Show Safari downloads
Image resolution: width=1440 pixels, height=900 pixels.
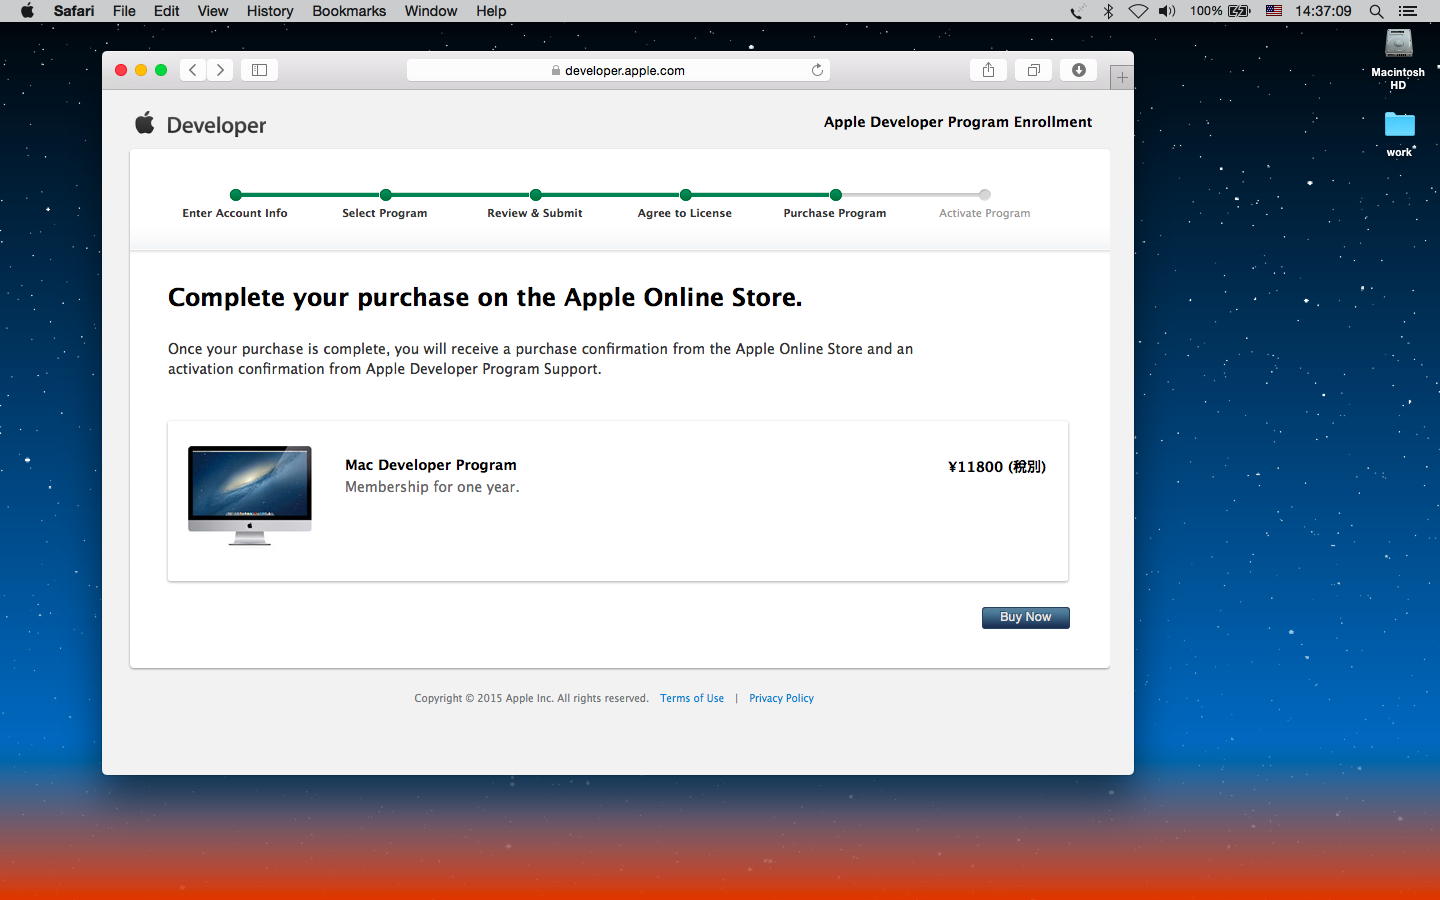click(x=1078, y=70)
